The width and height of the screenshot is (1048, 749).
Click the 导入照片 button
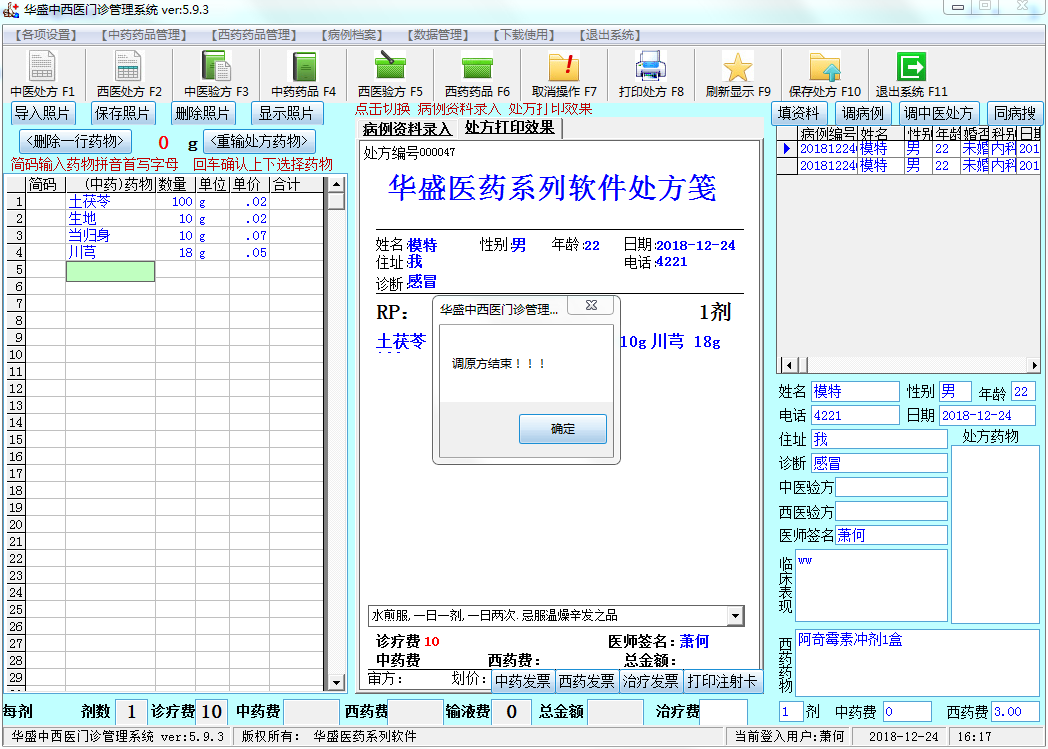point(42,113)
